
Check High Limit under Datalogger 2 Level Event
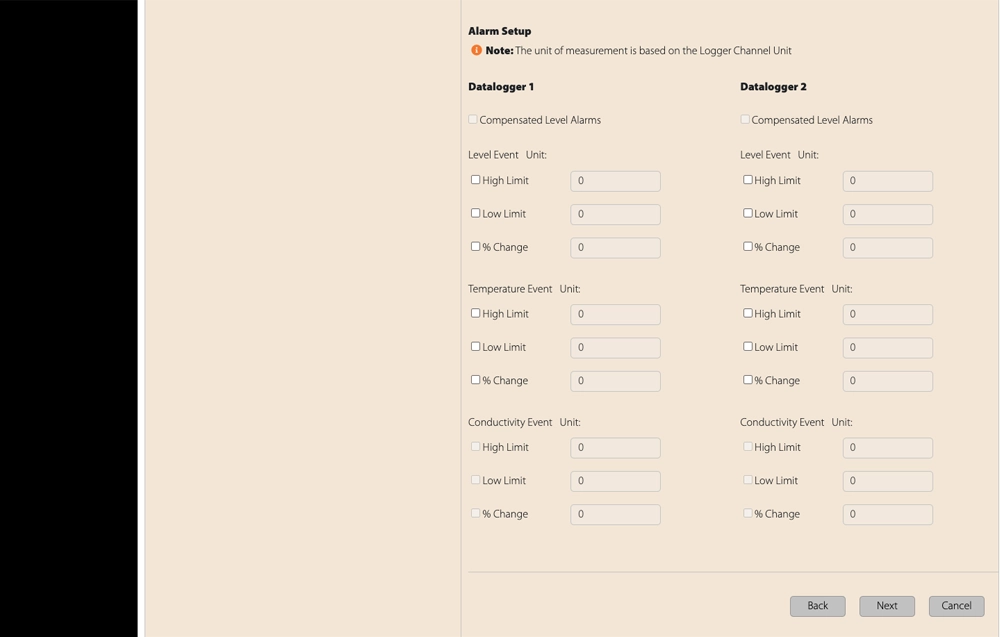click(747, 178)
